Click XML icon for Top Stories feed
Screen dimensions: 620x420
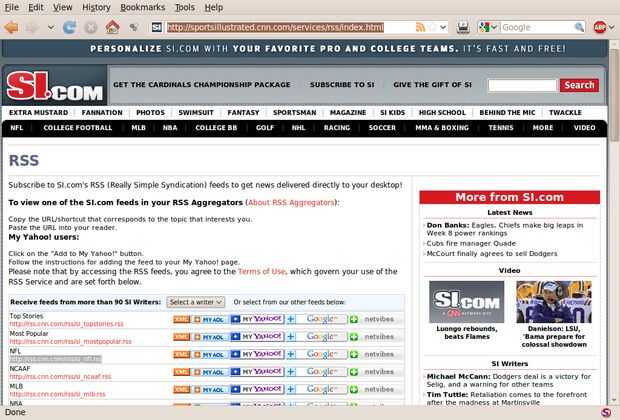181,319
